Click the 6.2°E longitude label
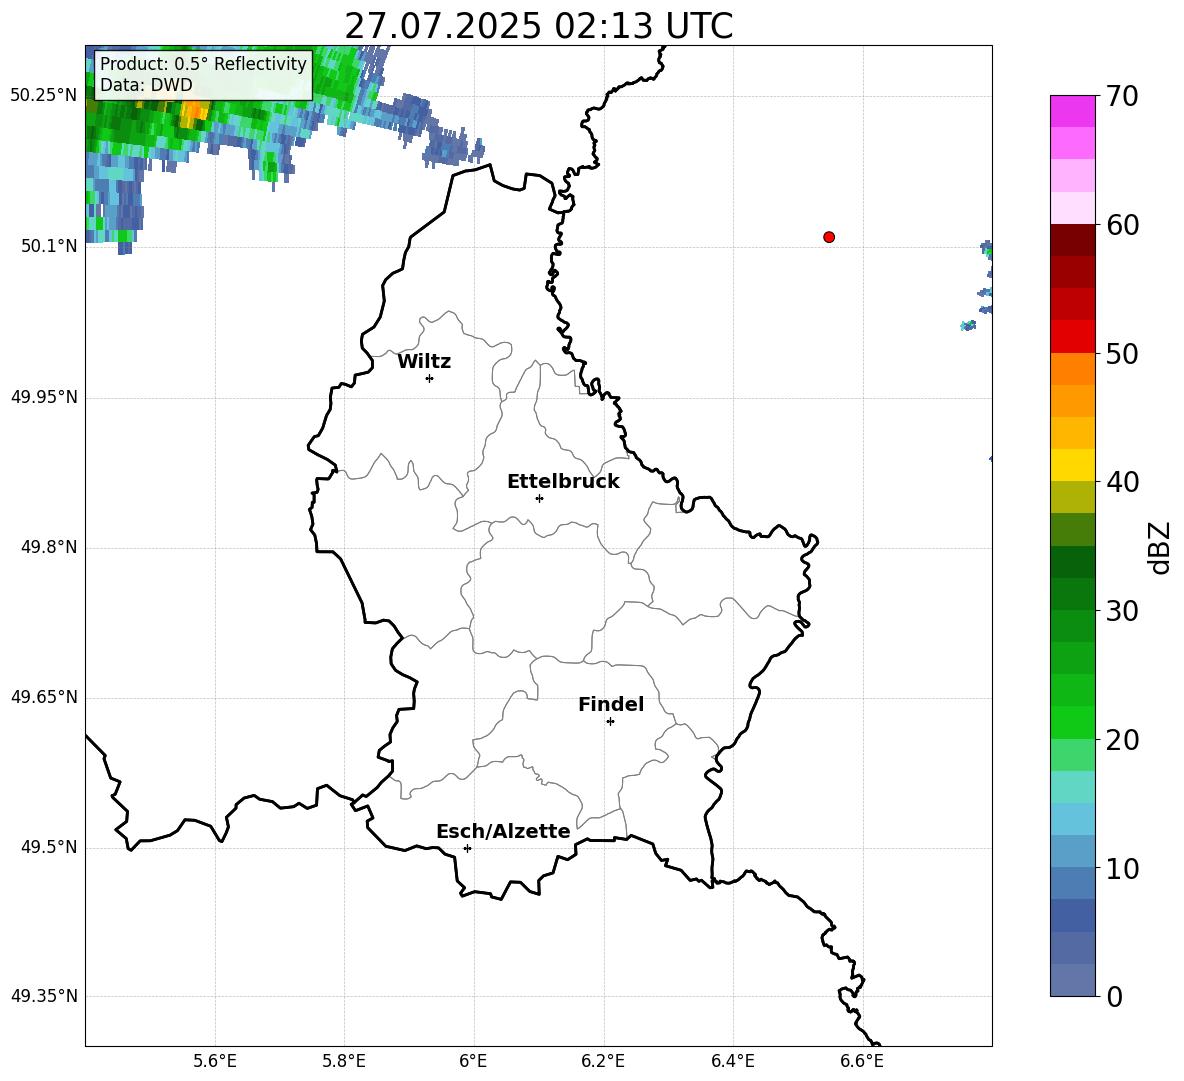Screen dimensions: 1184x1081 tap(603, 1061)
